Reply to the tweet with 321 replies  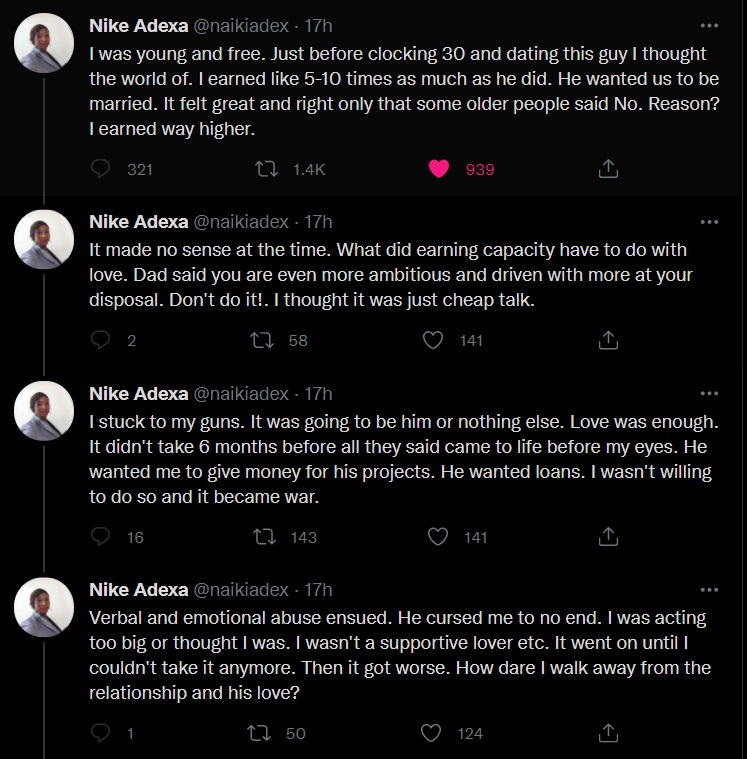(100, 169)
